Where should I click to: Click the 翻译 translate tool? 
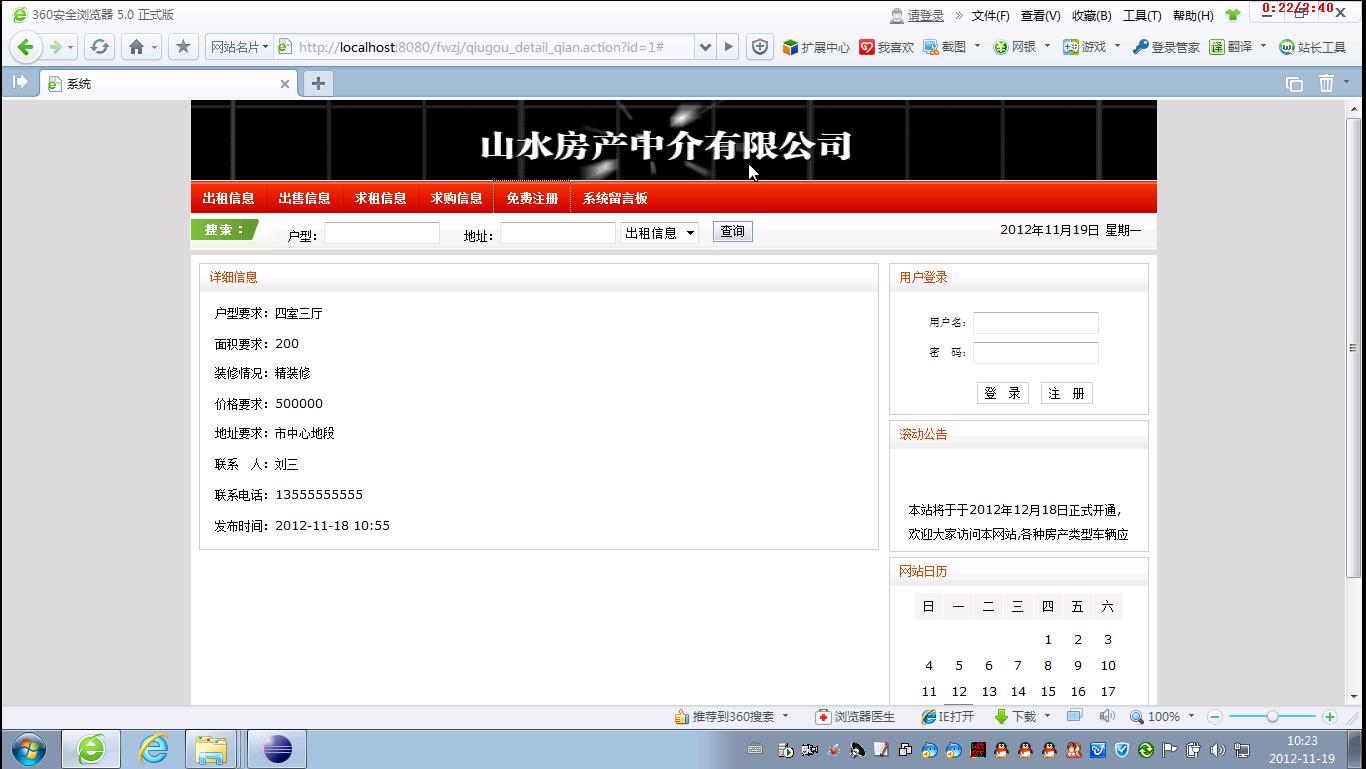click(x=1231, y=47)
